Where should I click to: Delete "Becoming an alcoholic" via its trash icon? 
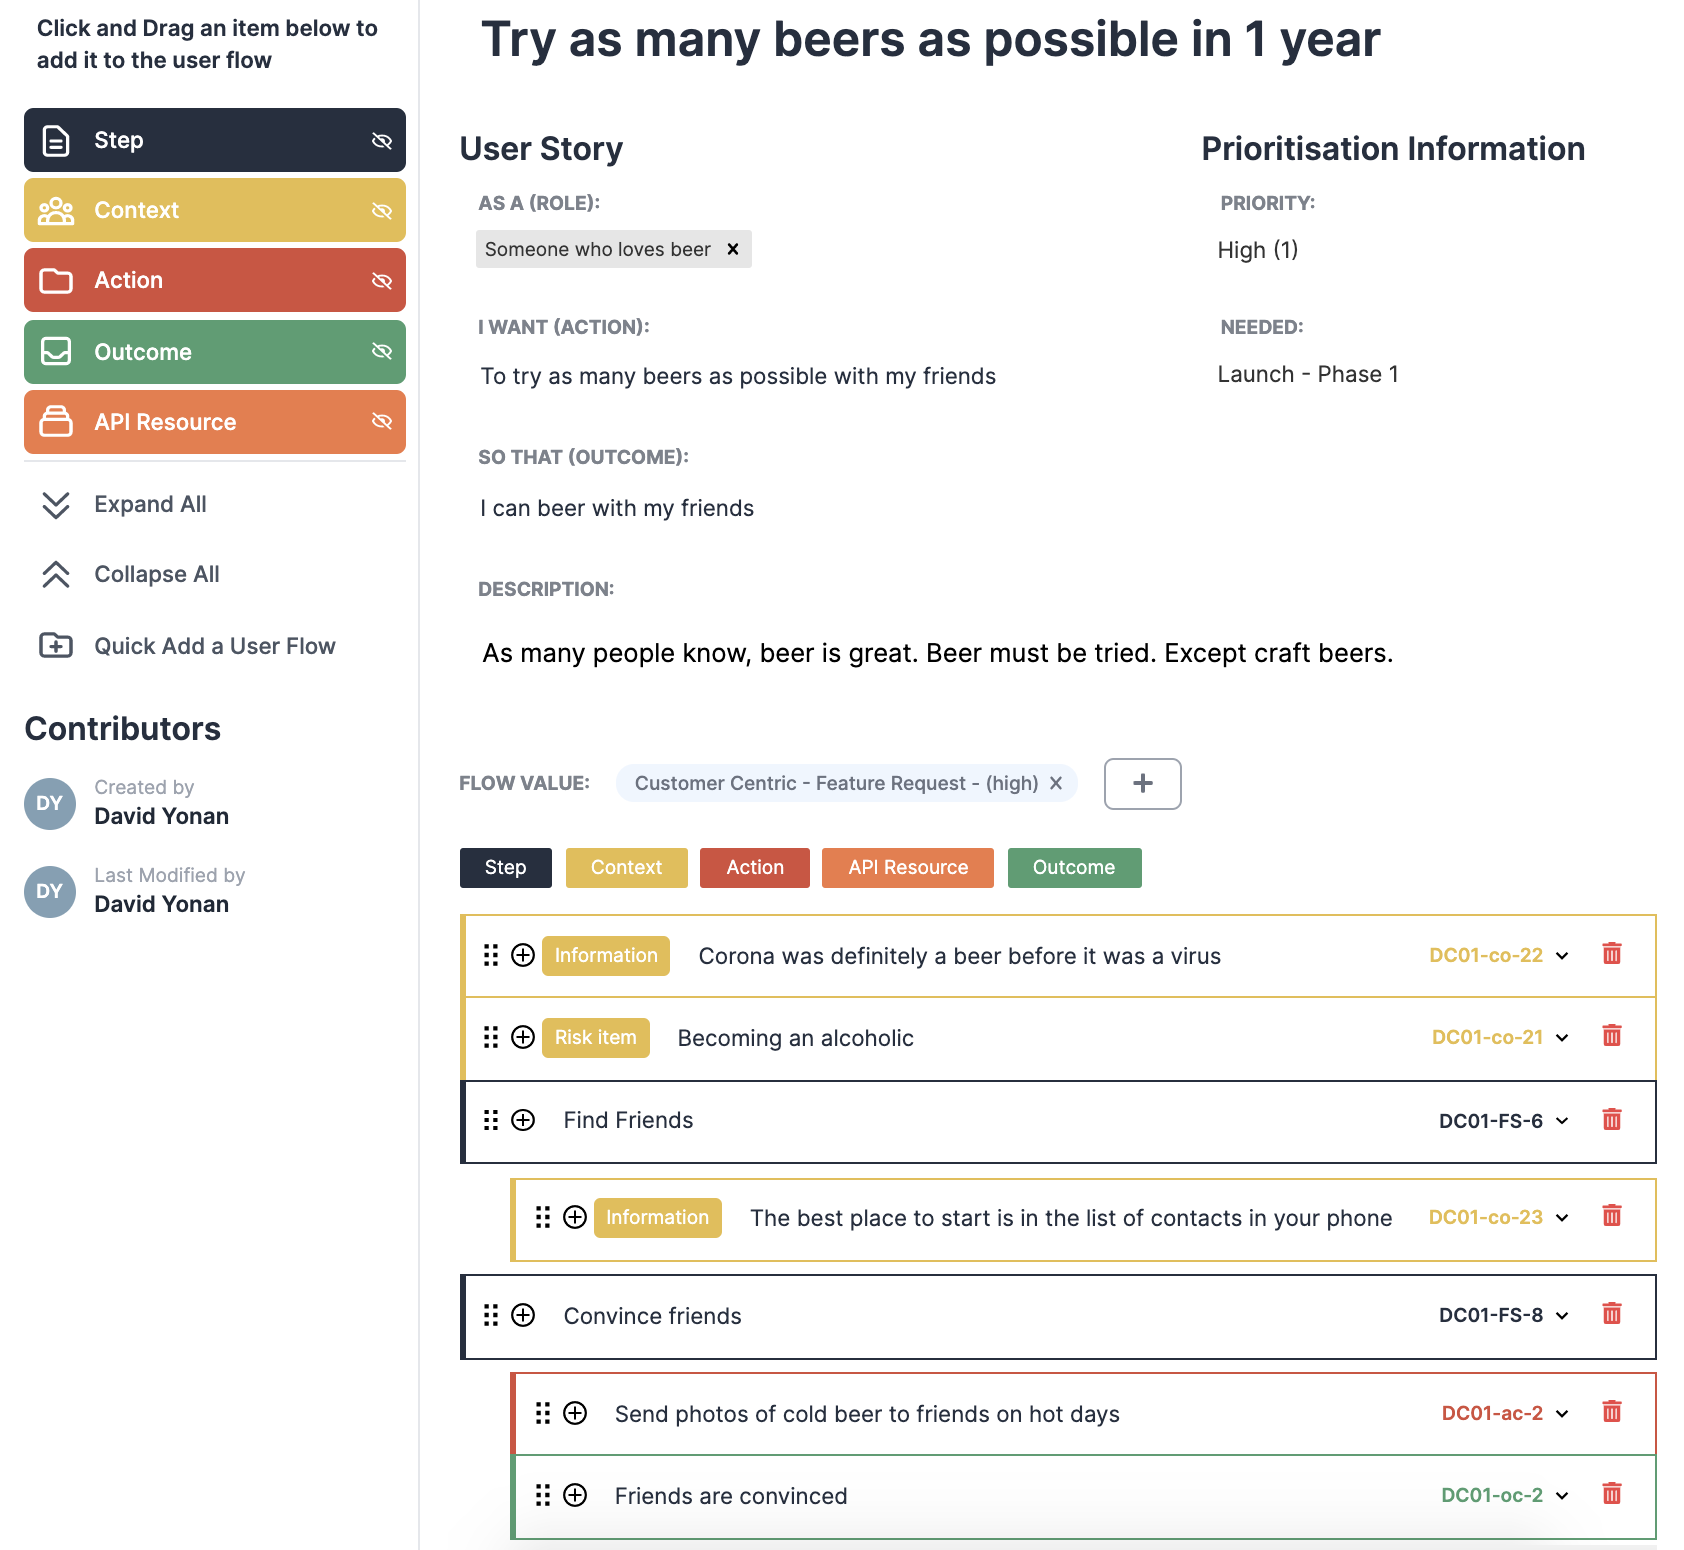[x=1611, y=1037]
